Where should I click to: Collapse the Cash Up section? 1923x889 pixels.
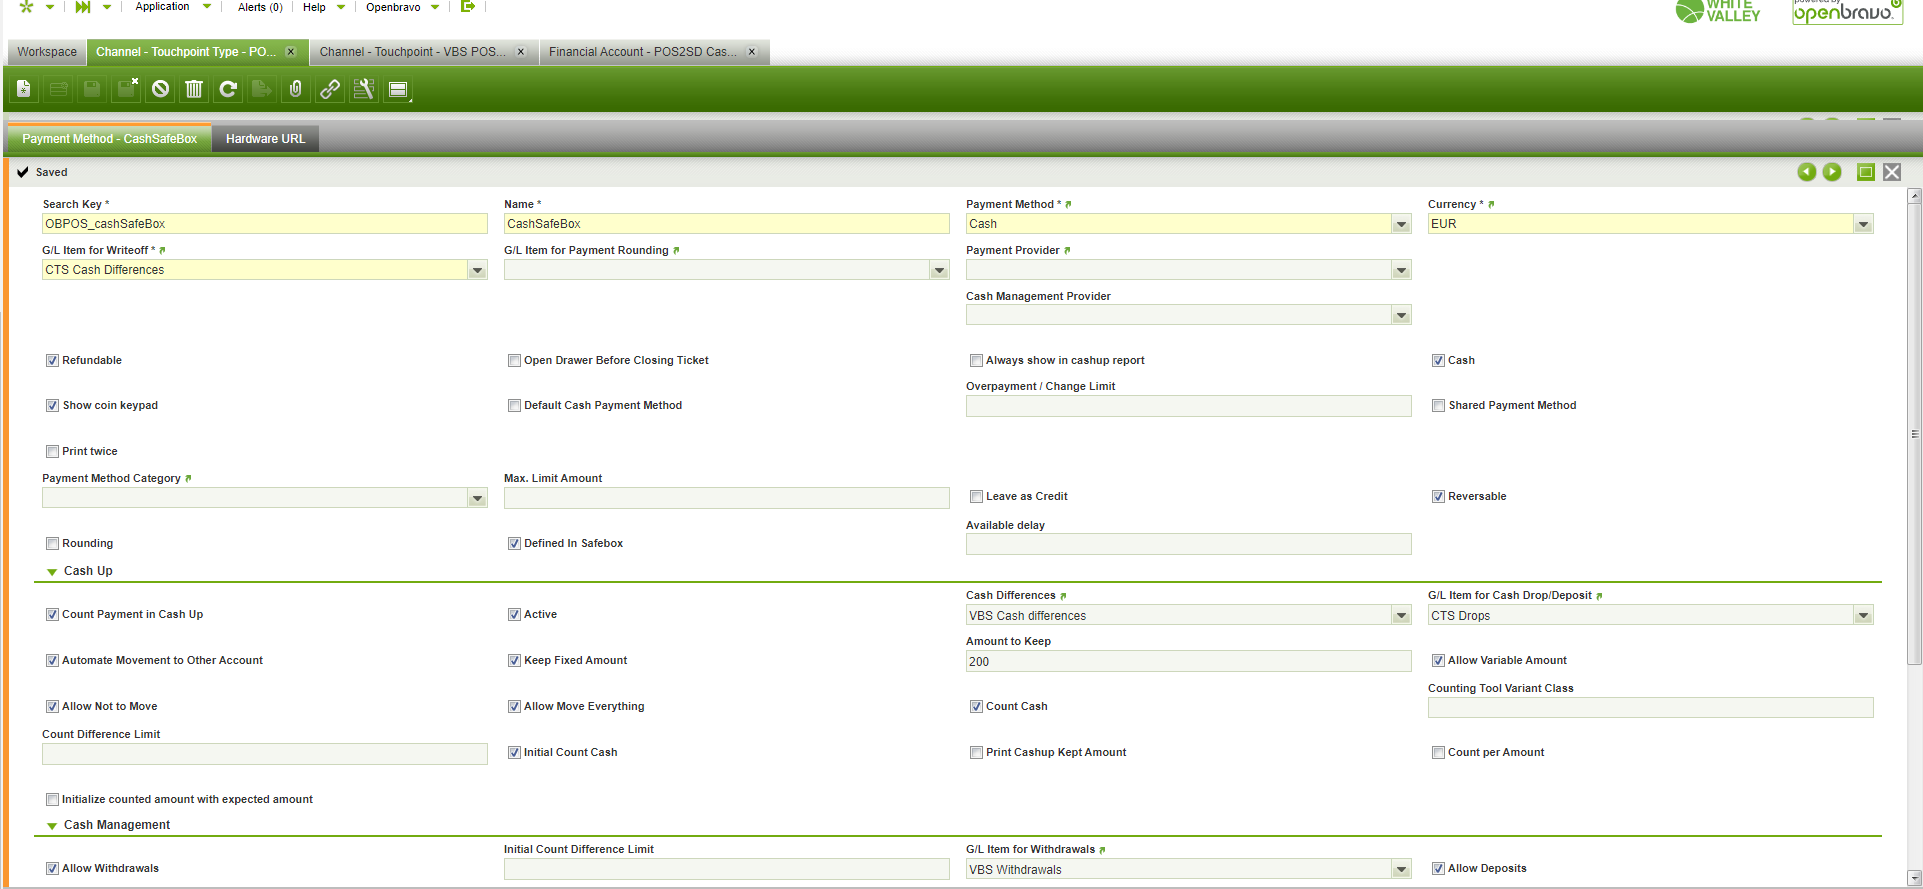52,572
